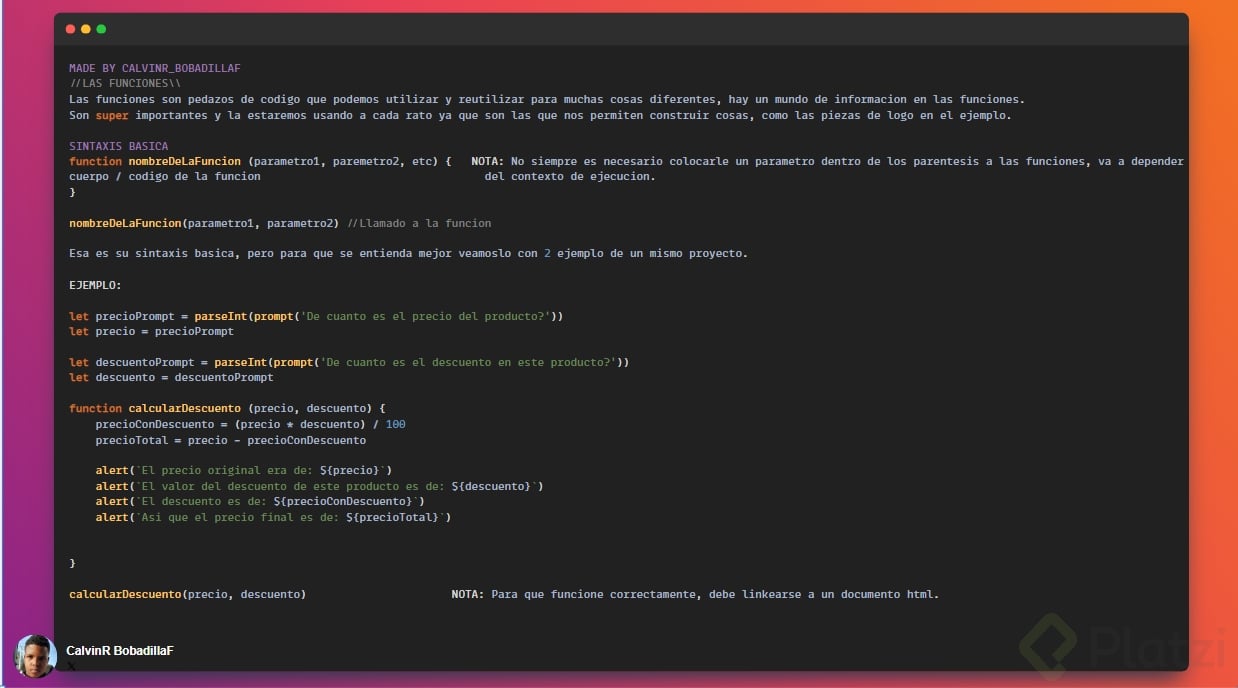
Task: Click the 'SINTAXIS BASICA' heading
Action: (x=119, y=146)
